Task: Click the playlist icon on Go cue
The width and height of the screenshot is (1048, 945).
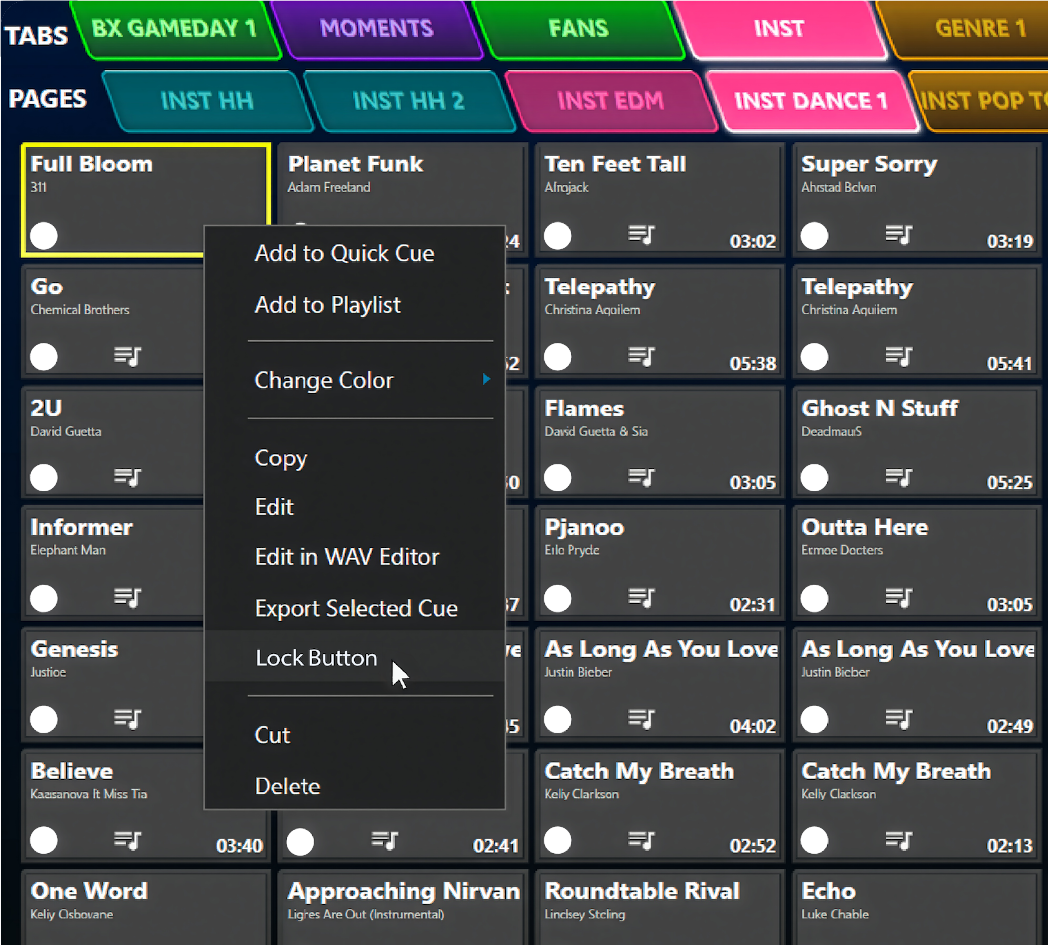Action: tap(127, 356)
